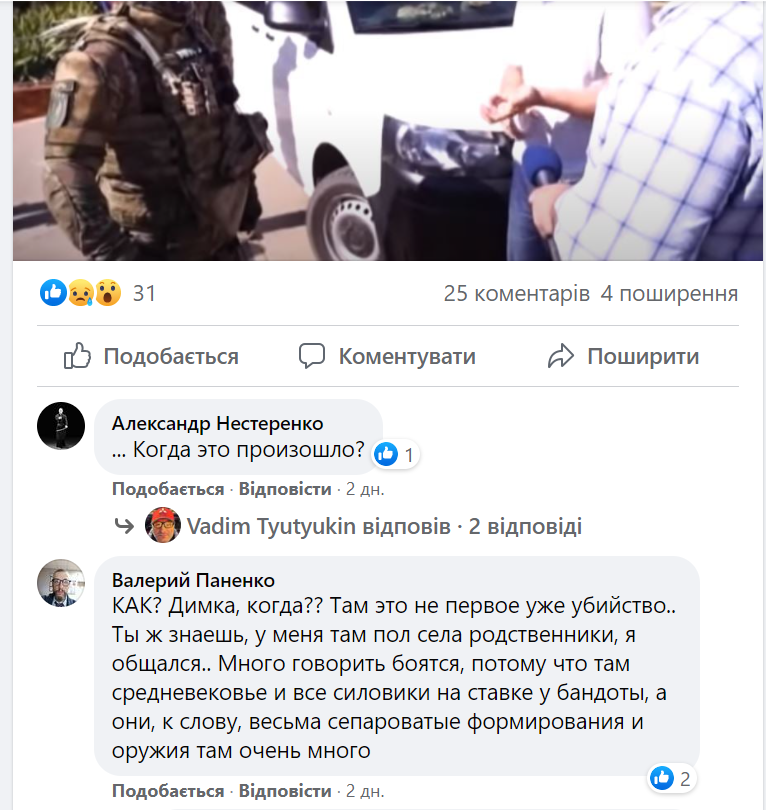Image resolution: width=766 pixels, height=810 pixels.
Task: Open the Валерий Паненко name link
Action: (193, 580)
